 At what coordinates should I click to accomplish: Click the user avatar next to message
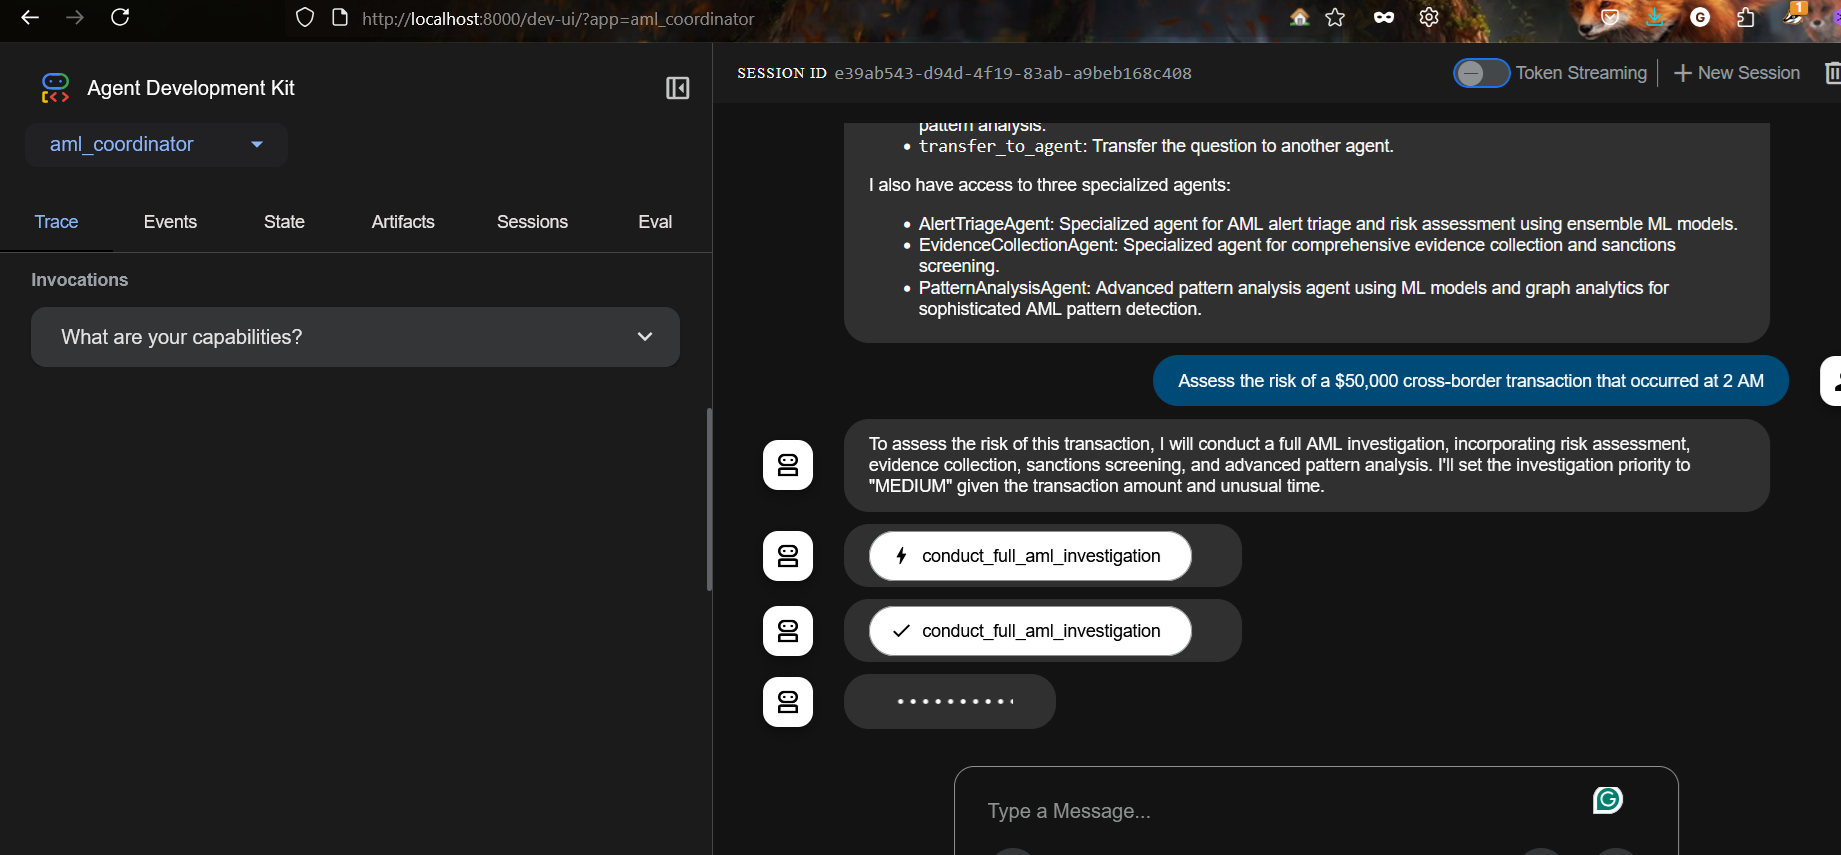pos(1832,381)
